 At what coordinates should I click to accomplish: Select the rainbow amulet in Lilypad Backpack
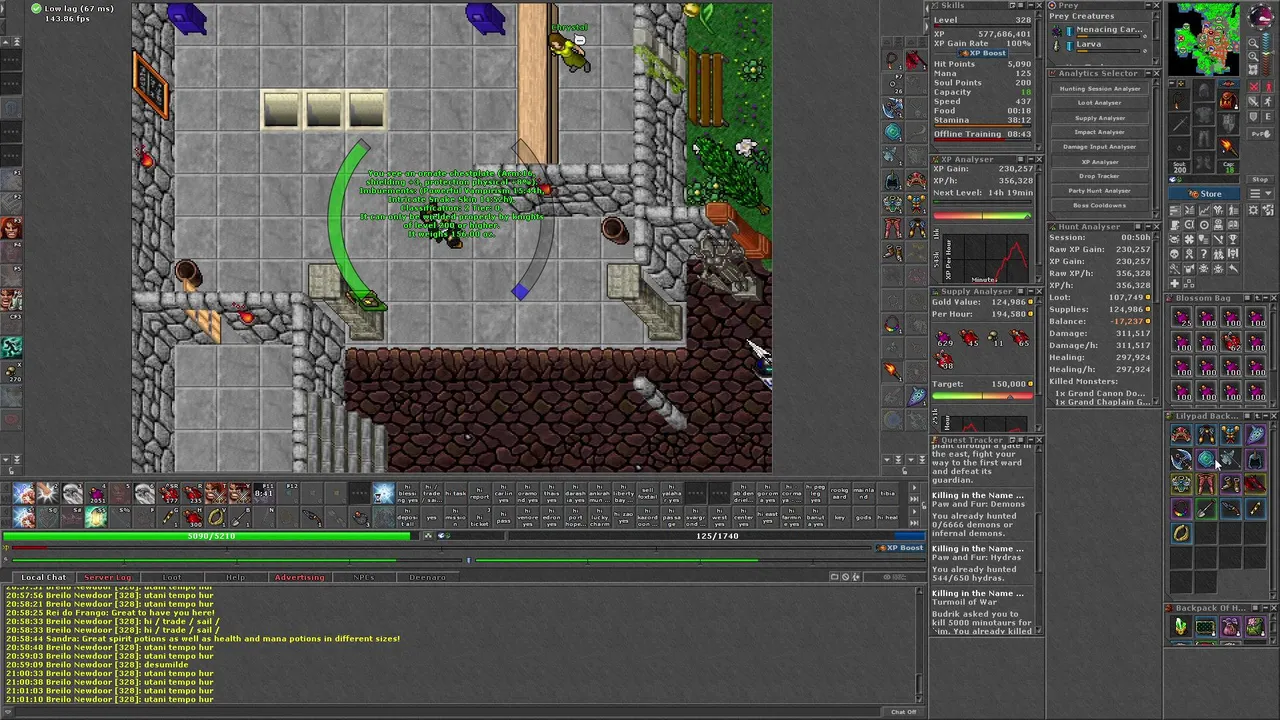coord(1182,508)
